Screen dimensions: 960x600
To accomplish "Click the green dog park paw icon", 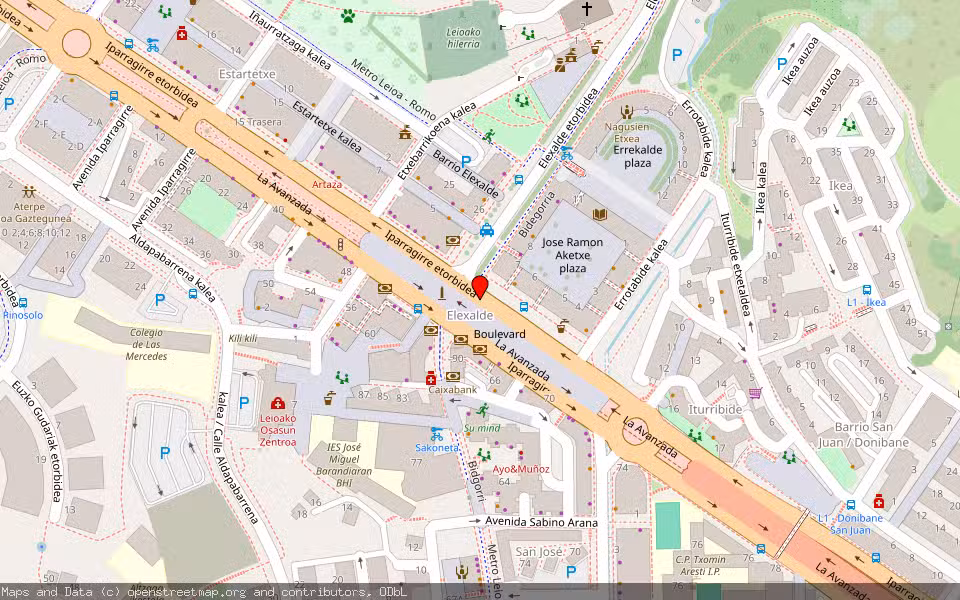I will point(348,15).
